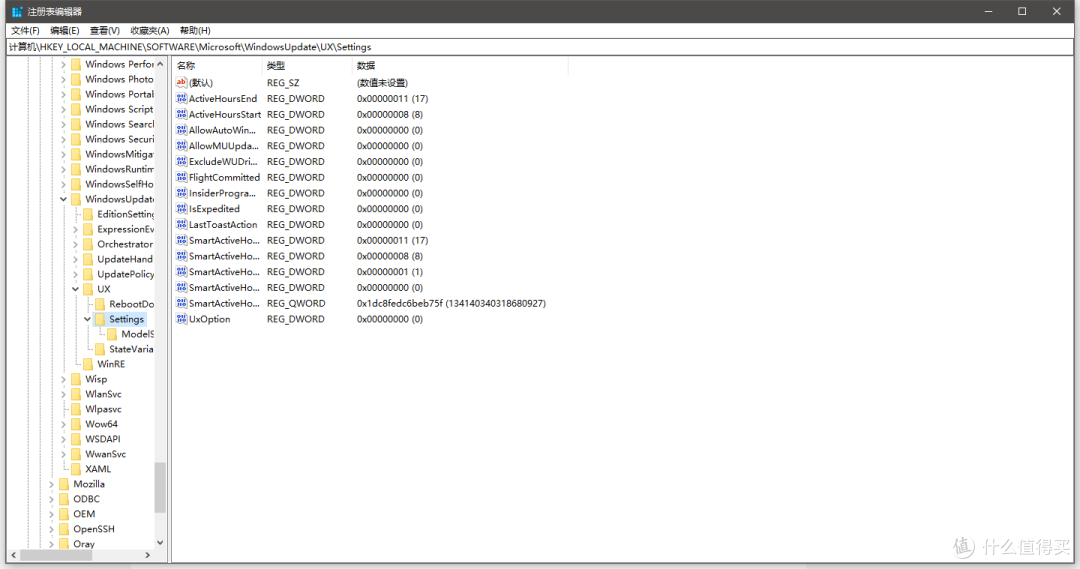This screenshot has width=1080, height=569.
Task: Click the tree pane's scroll-down arrow
Action: (160, 543)
